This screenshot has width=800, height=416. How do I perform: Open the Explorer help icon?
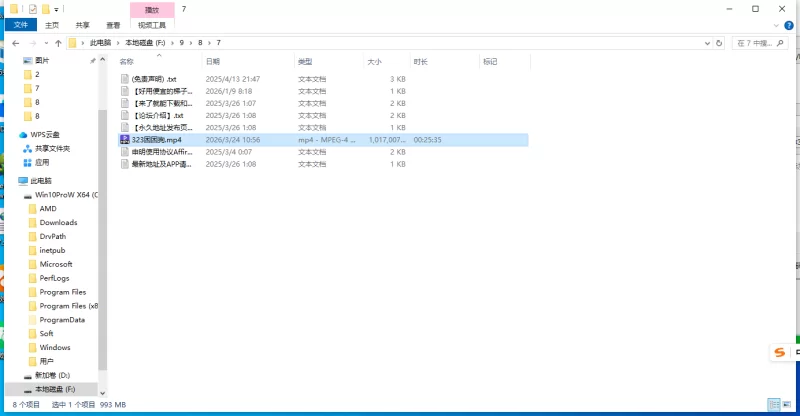click(790, 25)
